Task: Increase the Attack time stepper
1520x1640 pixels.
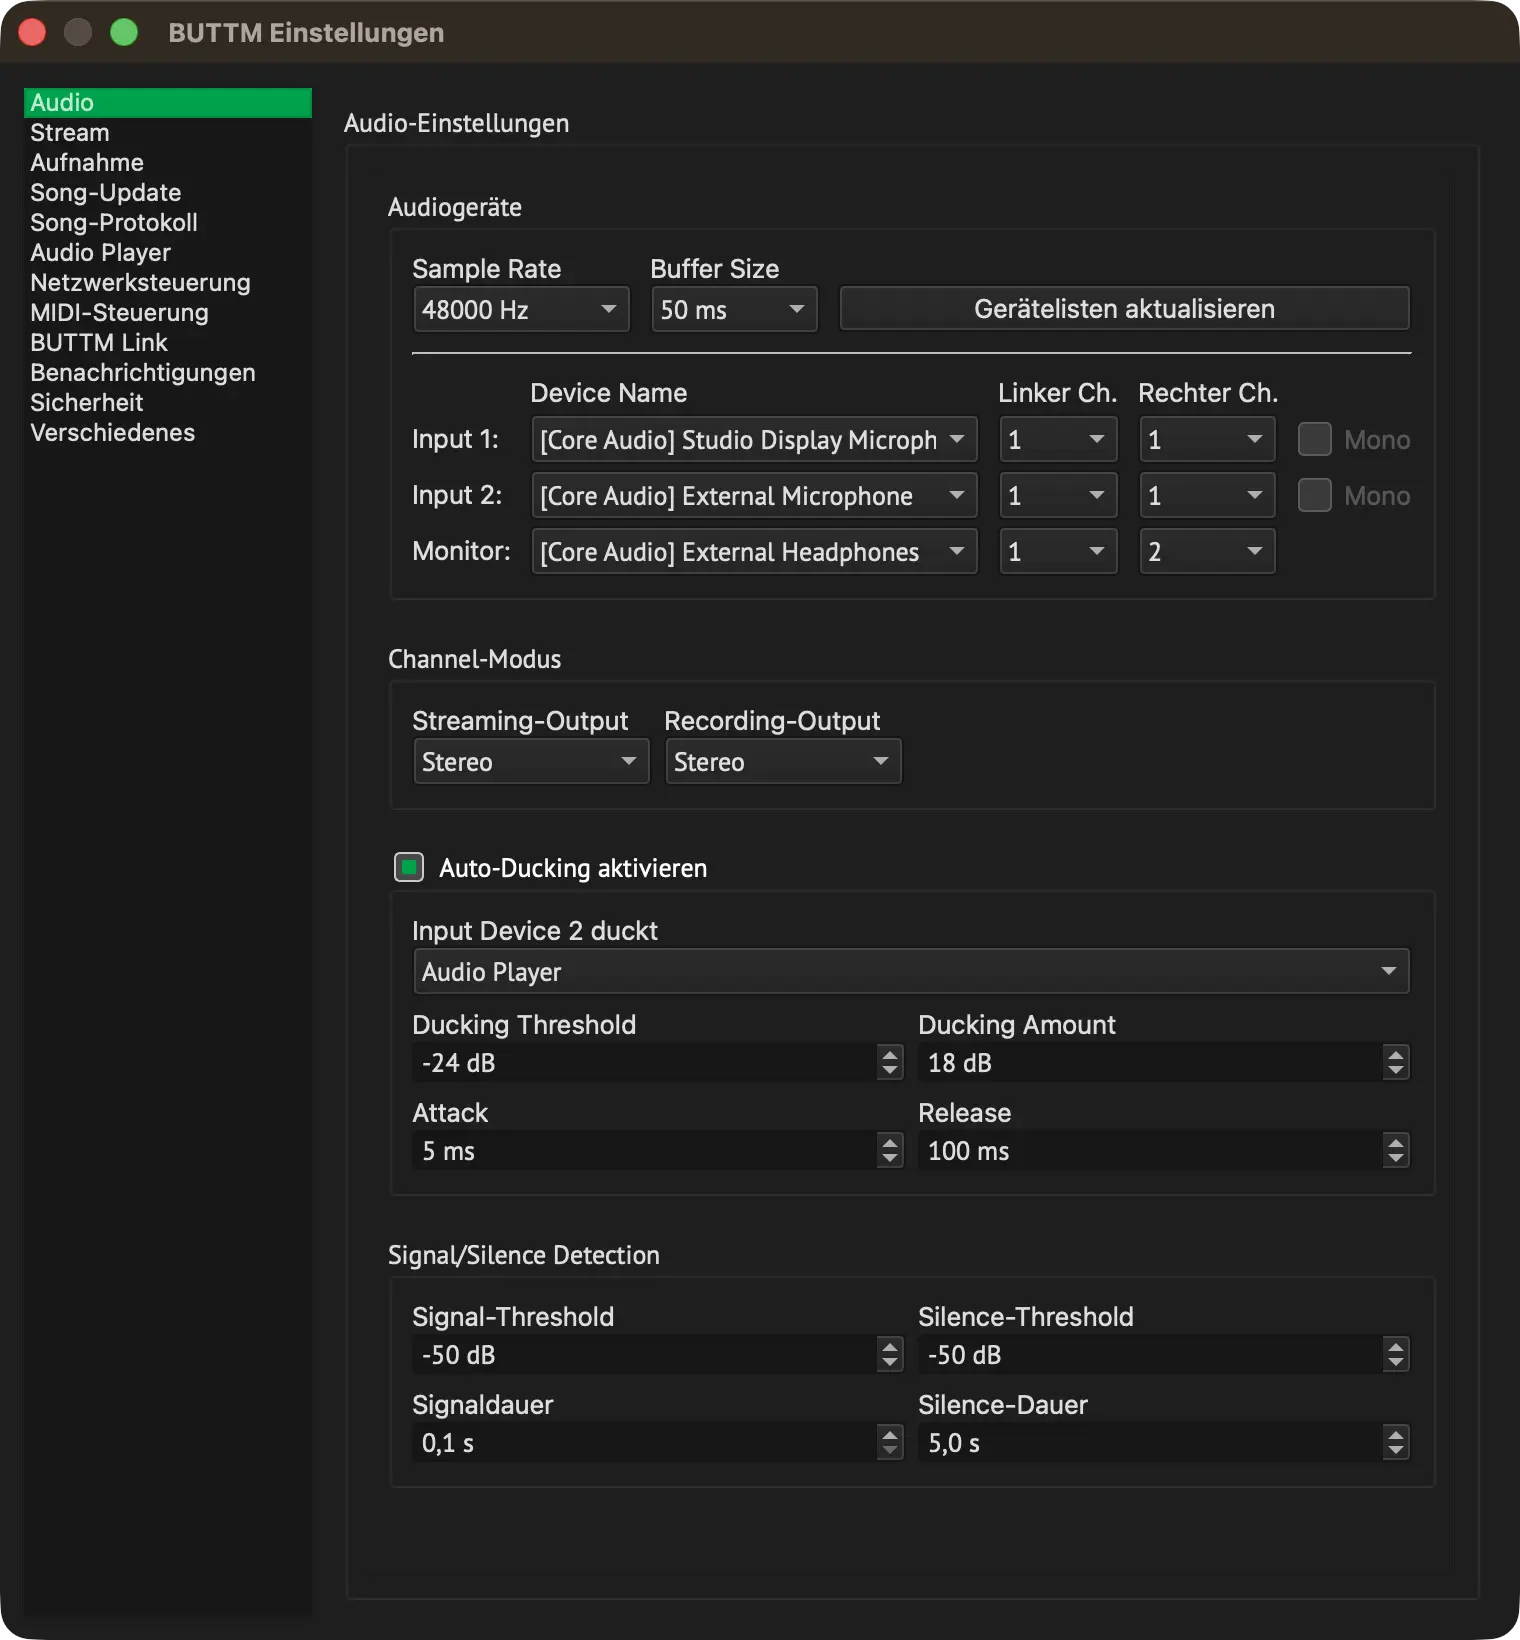Action: (890, 1141)
